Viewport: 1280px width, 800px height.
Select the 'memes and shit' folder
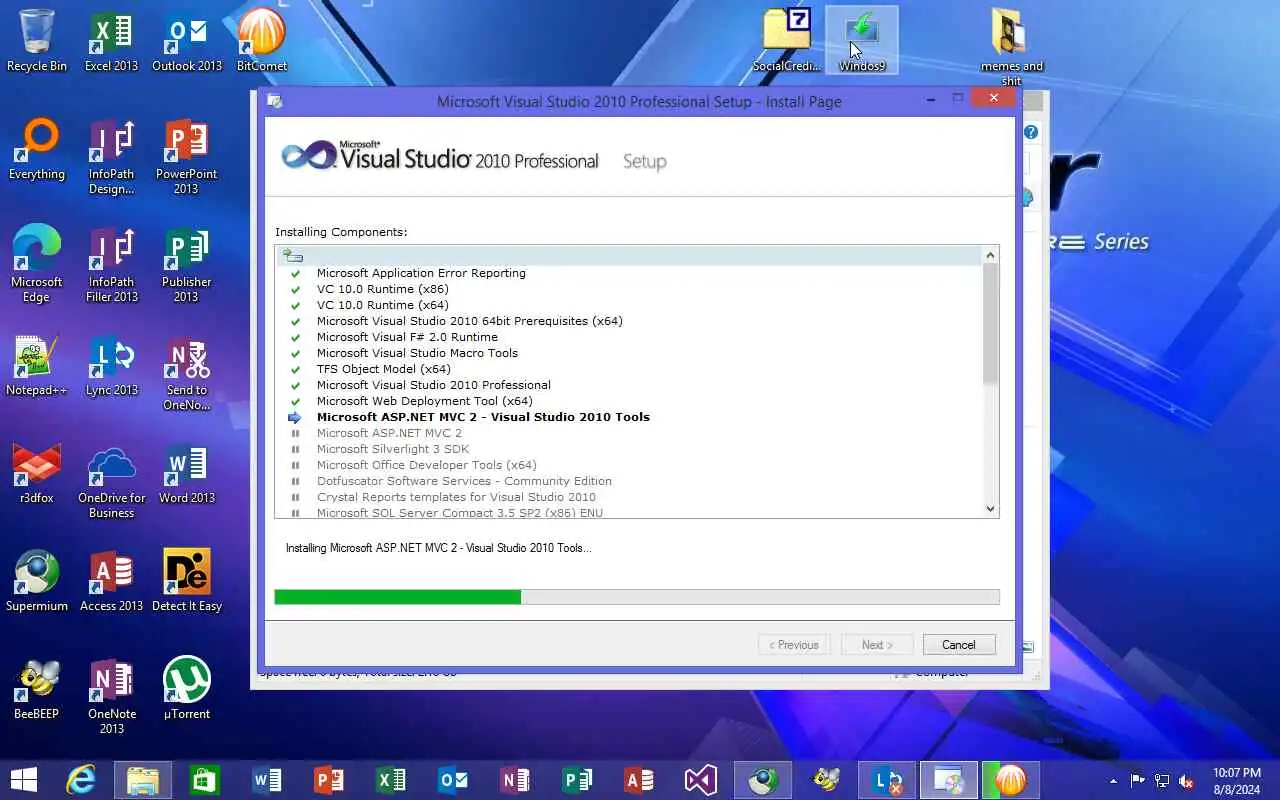point(1012,47)
